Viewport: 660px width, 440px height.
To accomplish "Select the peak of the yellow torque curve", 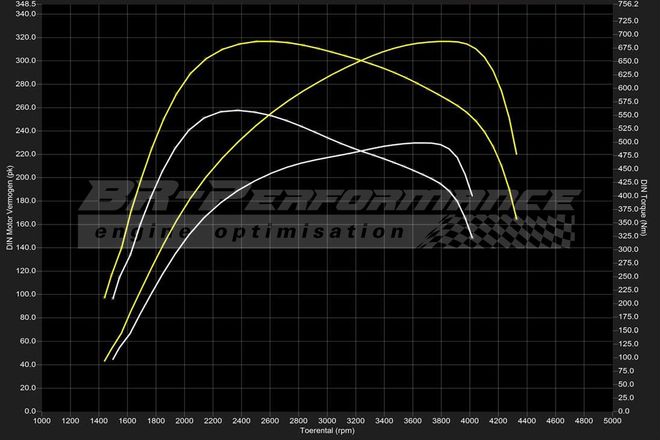I will click(265, 41).
